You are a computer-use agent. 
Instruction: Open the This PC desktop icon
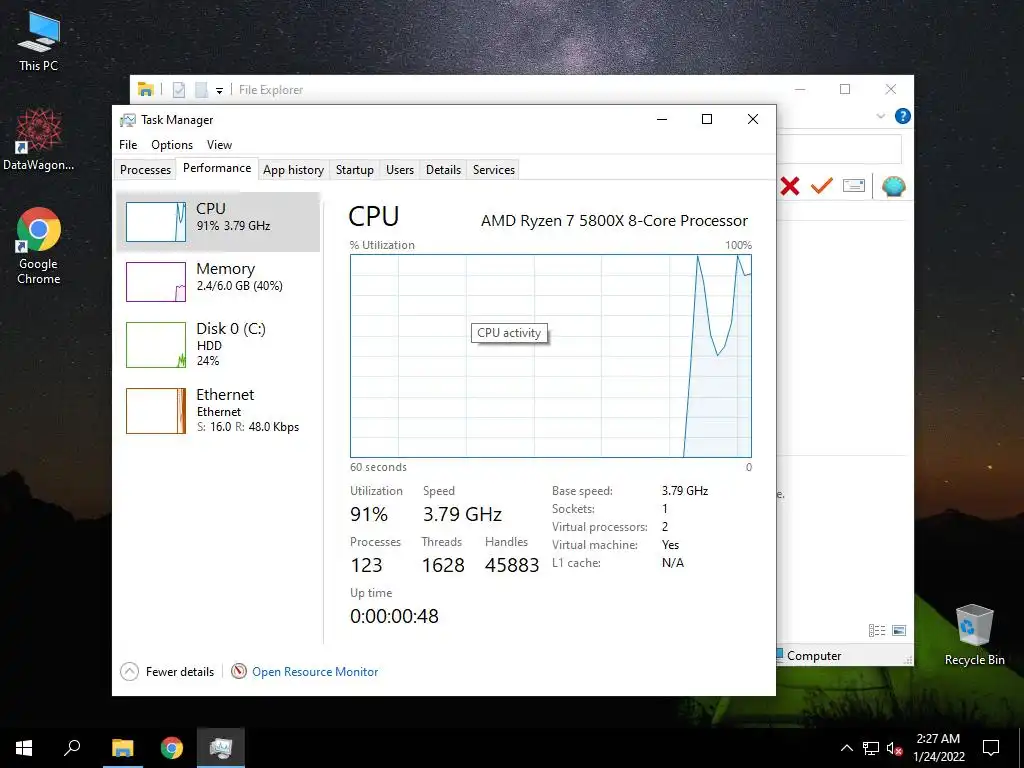pyautogui.click(x=39, y=41)
